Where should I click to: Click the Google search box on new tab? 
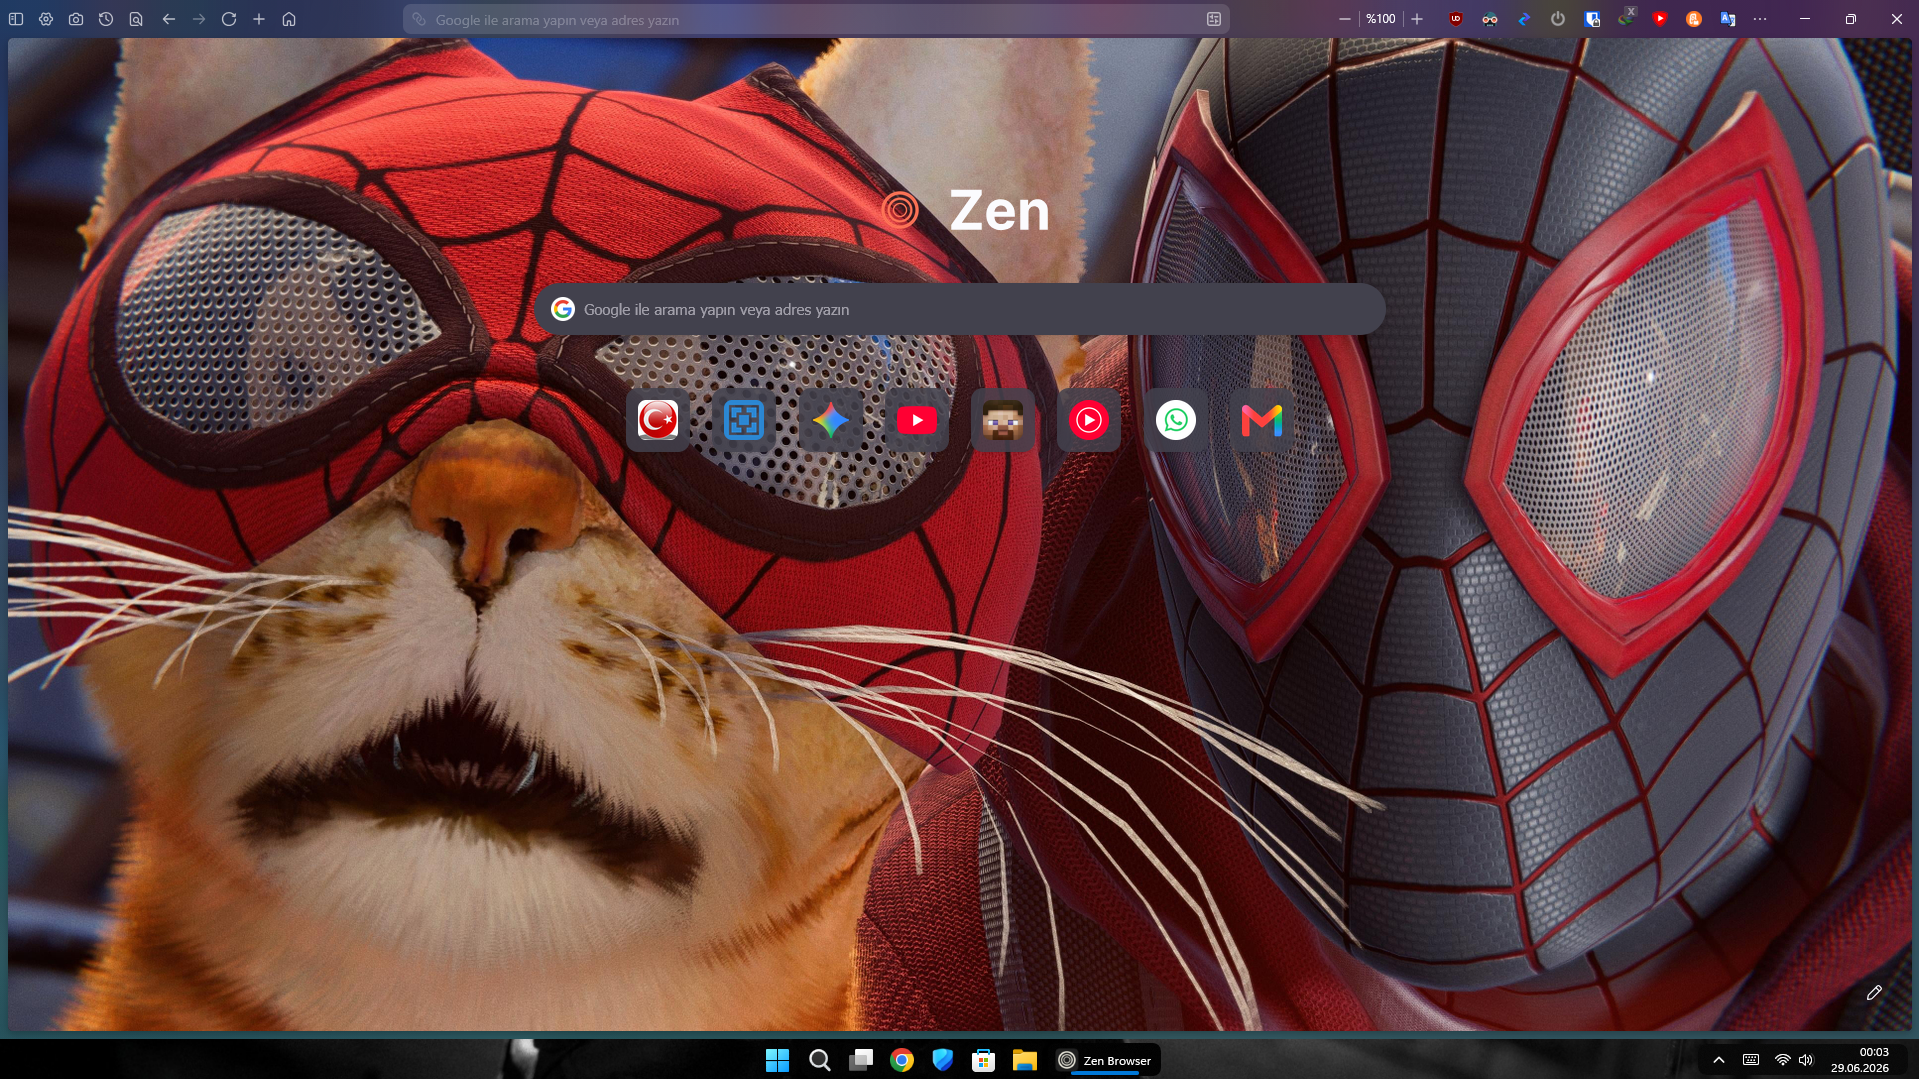click(x=960, y=310)
